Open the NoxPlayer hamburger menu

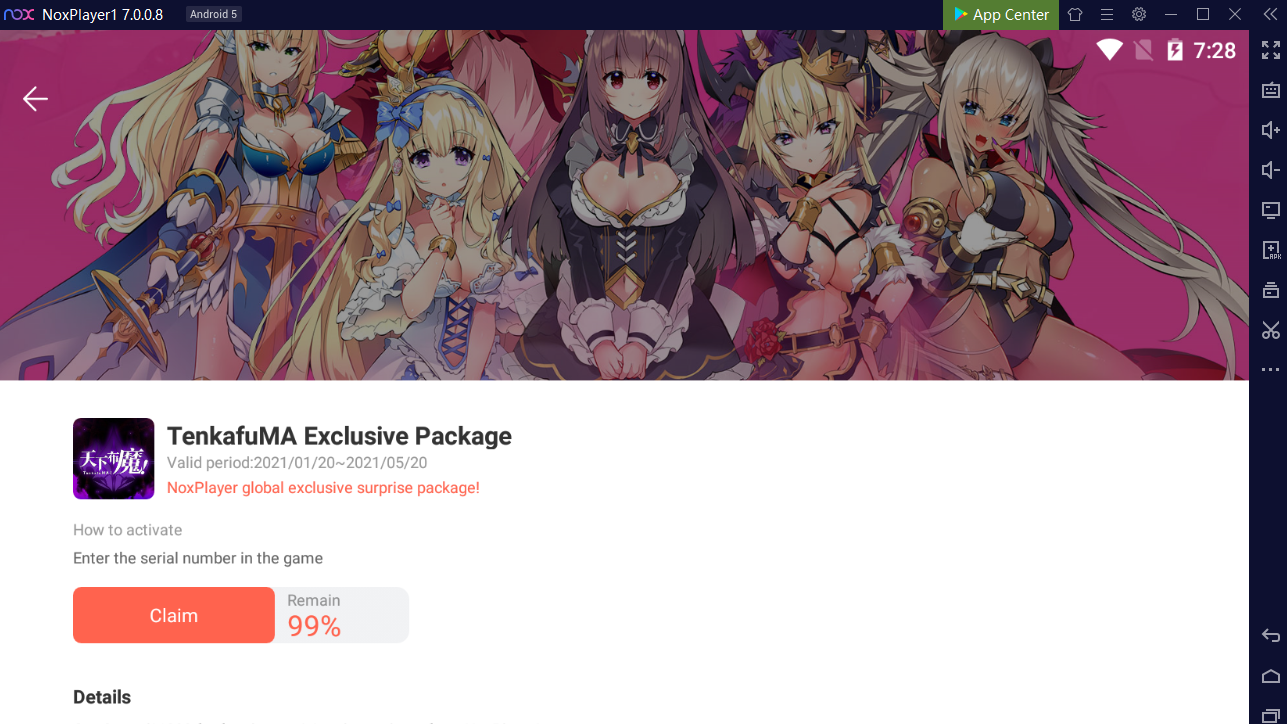[1107, 14]
